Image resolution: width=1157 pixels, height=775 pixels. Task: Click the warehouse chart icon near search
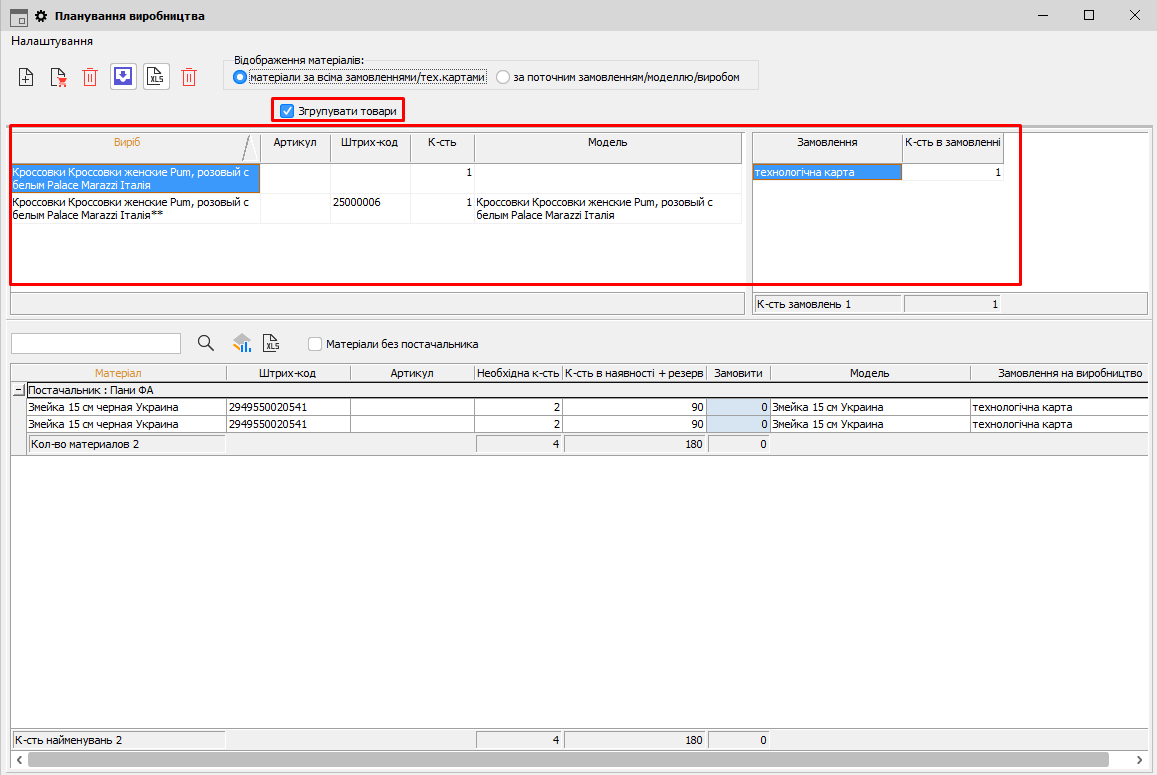pos(242,343)
